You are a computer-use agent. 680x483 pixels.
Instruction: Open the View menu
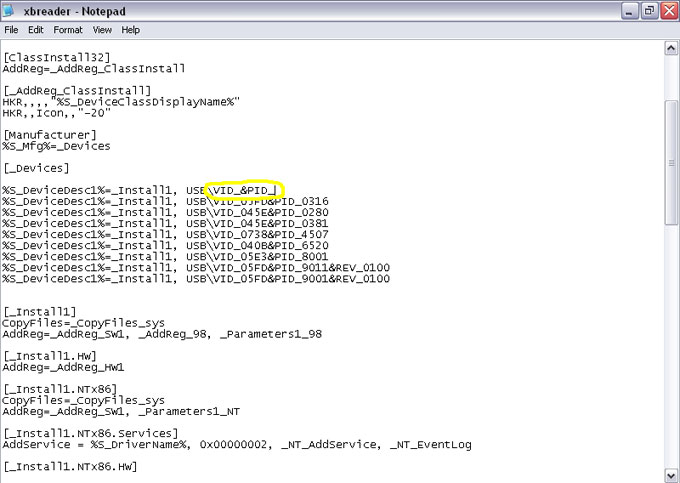pos(103,30)
